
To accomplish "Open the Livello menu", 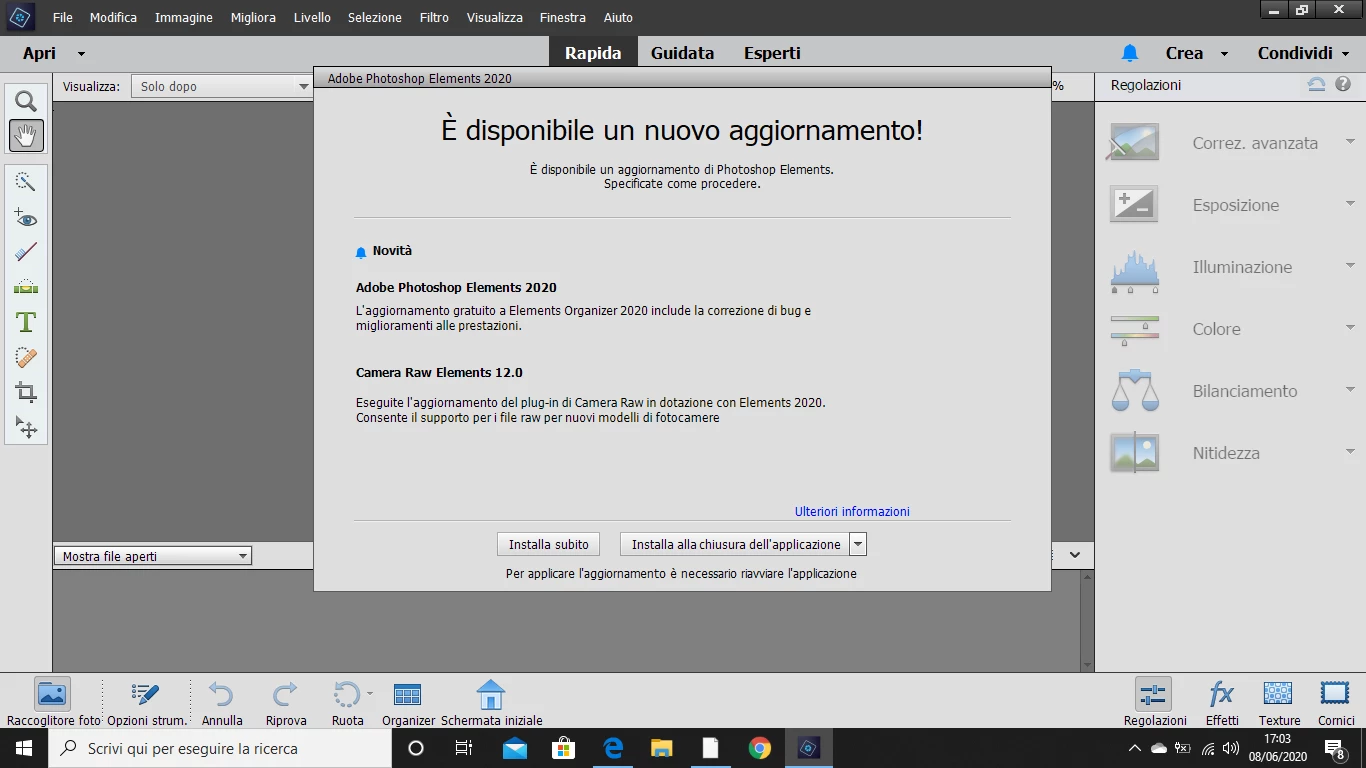I will tap(312, 18).
